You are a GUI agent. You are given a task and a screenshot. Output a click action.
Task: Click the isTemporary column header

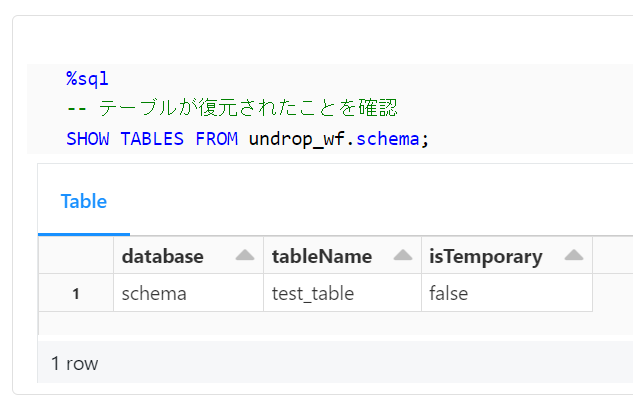click(x=486, y=257)
